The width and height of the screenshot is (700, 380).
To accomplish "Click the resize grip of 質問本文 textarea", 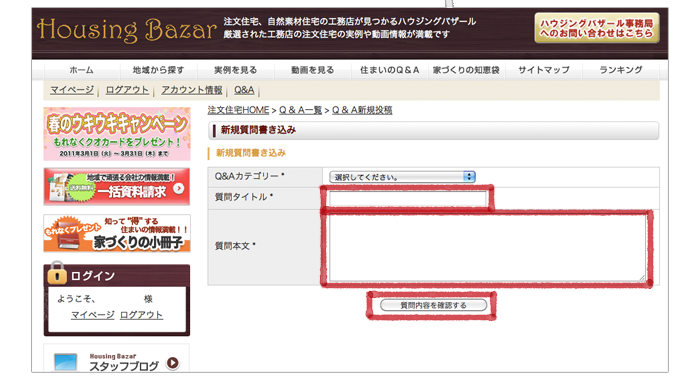I will pos(642,278).
